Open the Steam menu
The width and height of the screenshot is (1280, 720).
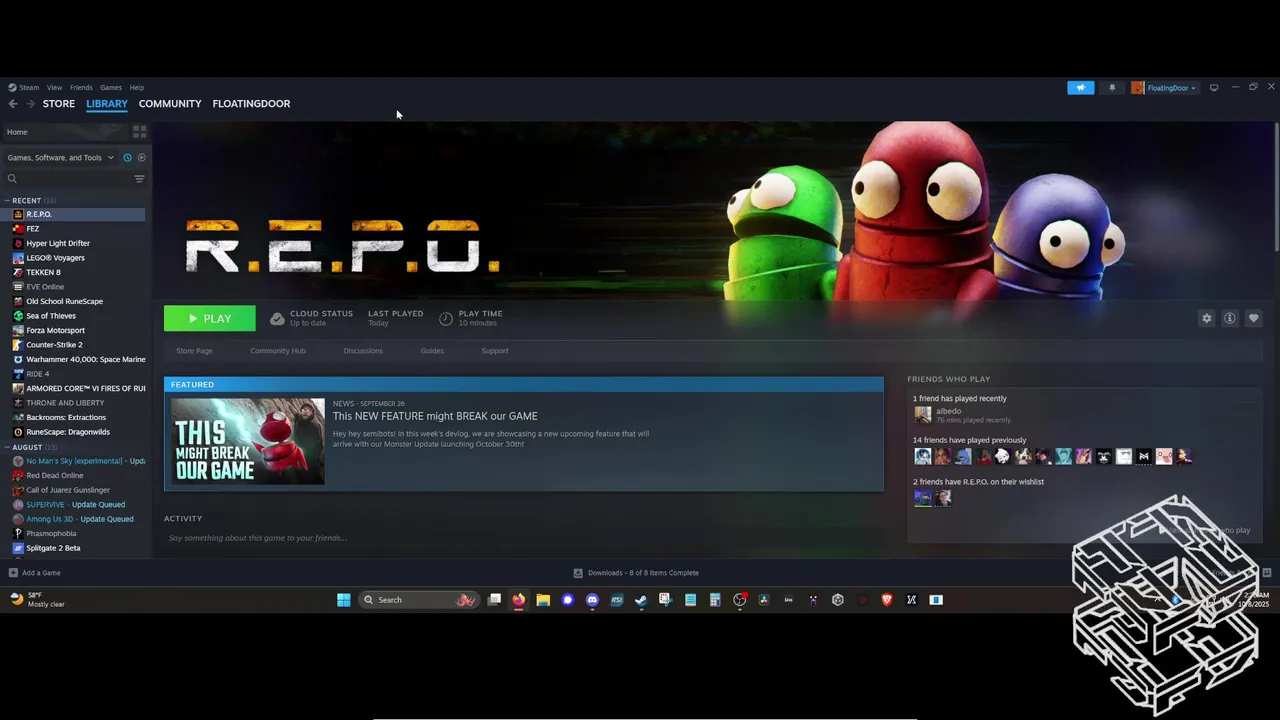pyautogui.click(x=24, y=88)
